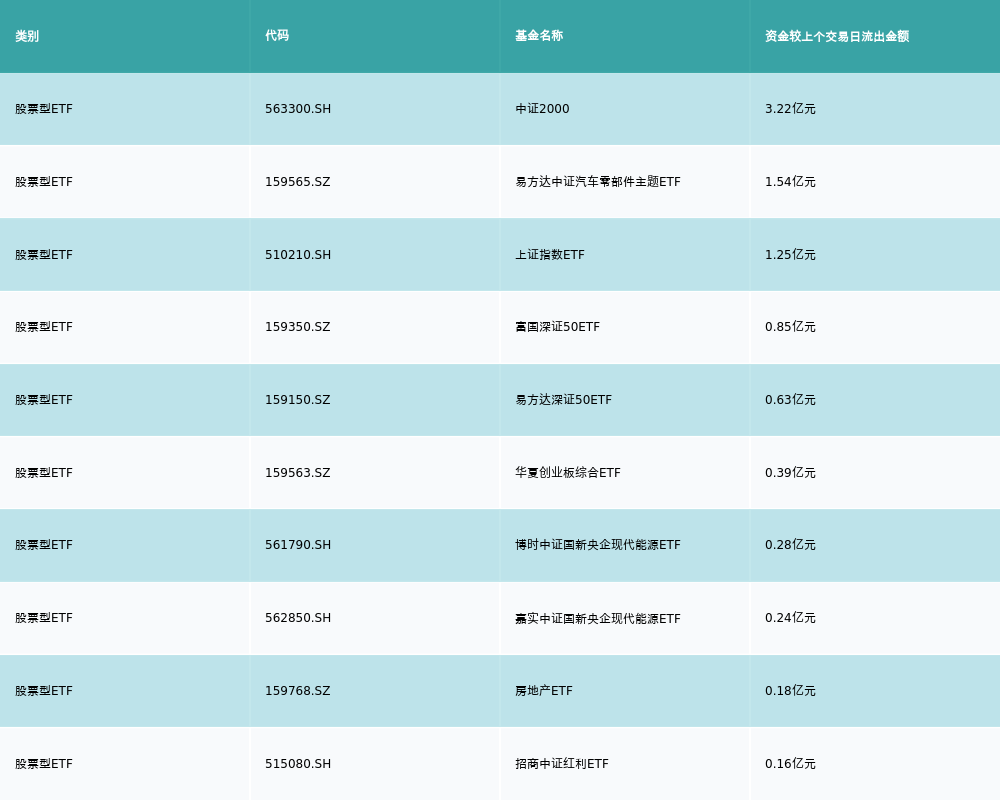Image resolution: width=1000 pixels, height=800 pixels.
Task: Click the 资金较上个交易日流出金额 column header
Action: click(837, 36)
